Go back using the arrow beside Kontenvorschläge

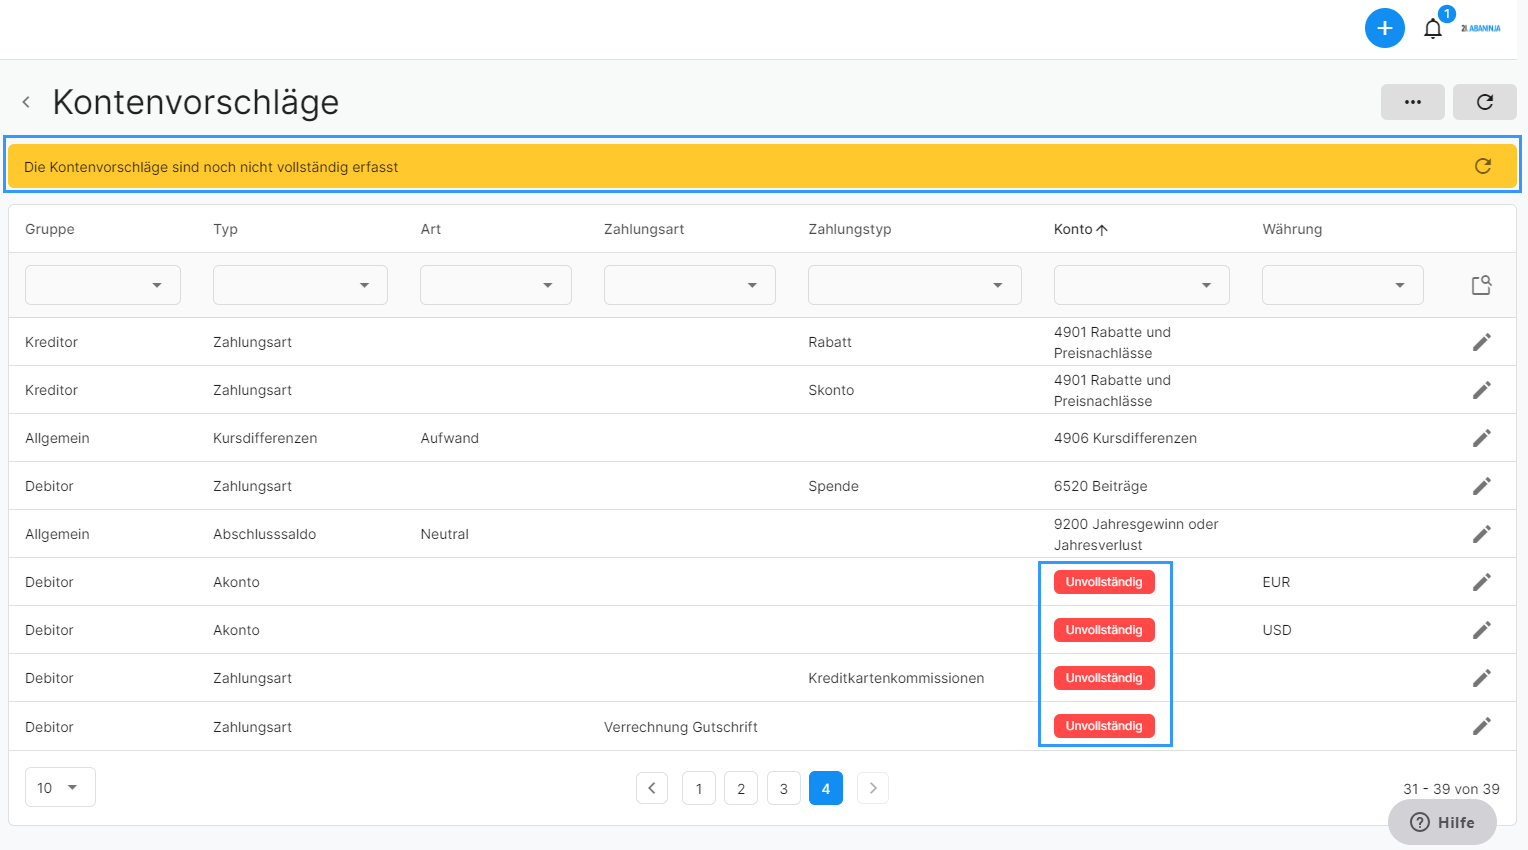pos(26,102)
